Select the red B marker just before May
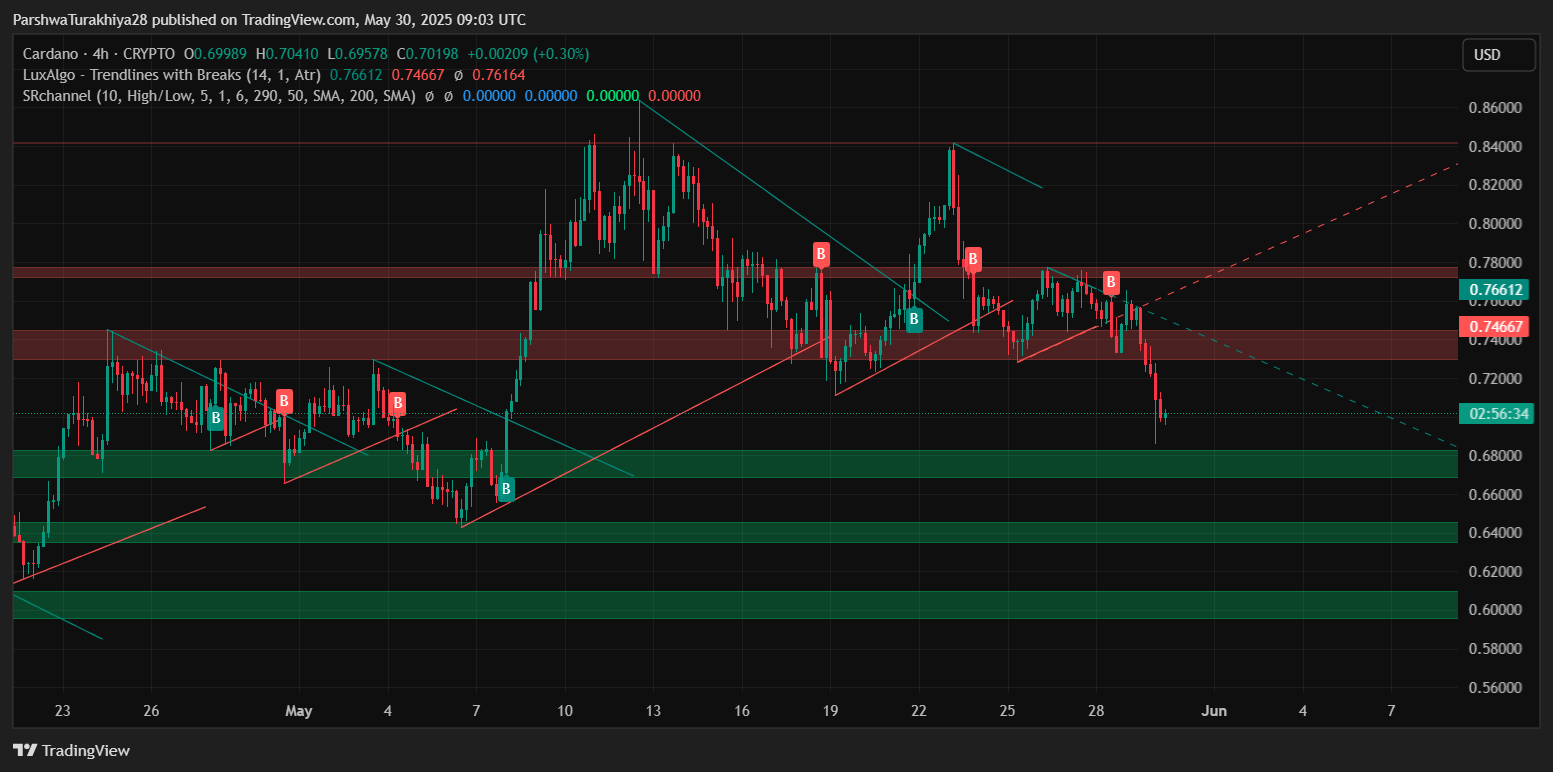This screenshot has width=1553, height=772. click(284, 402)
